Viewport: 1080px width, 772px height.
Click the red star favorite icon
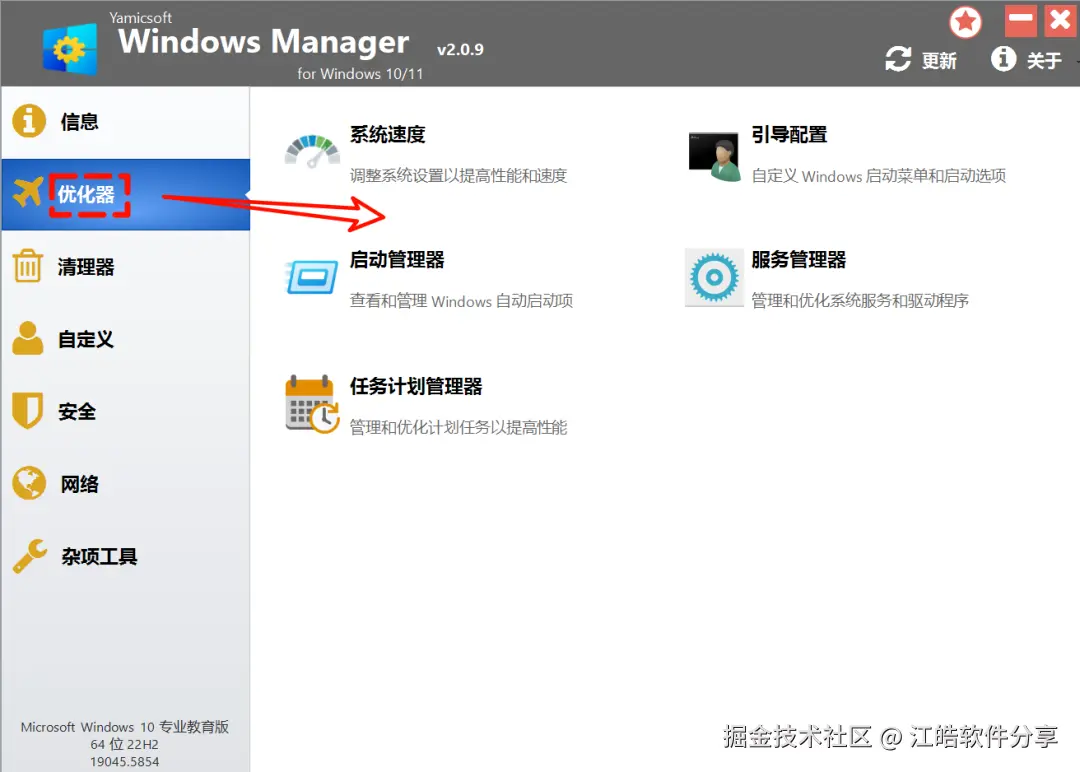pos(966,22)
